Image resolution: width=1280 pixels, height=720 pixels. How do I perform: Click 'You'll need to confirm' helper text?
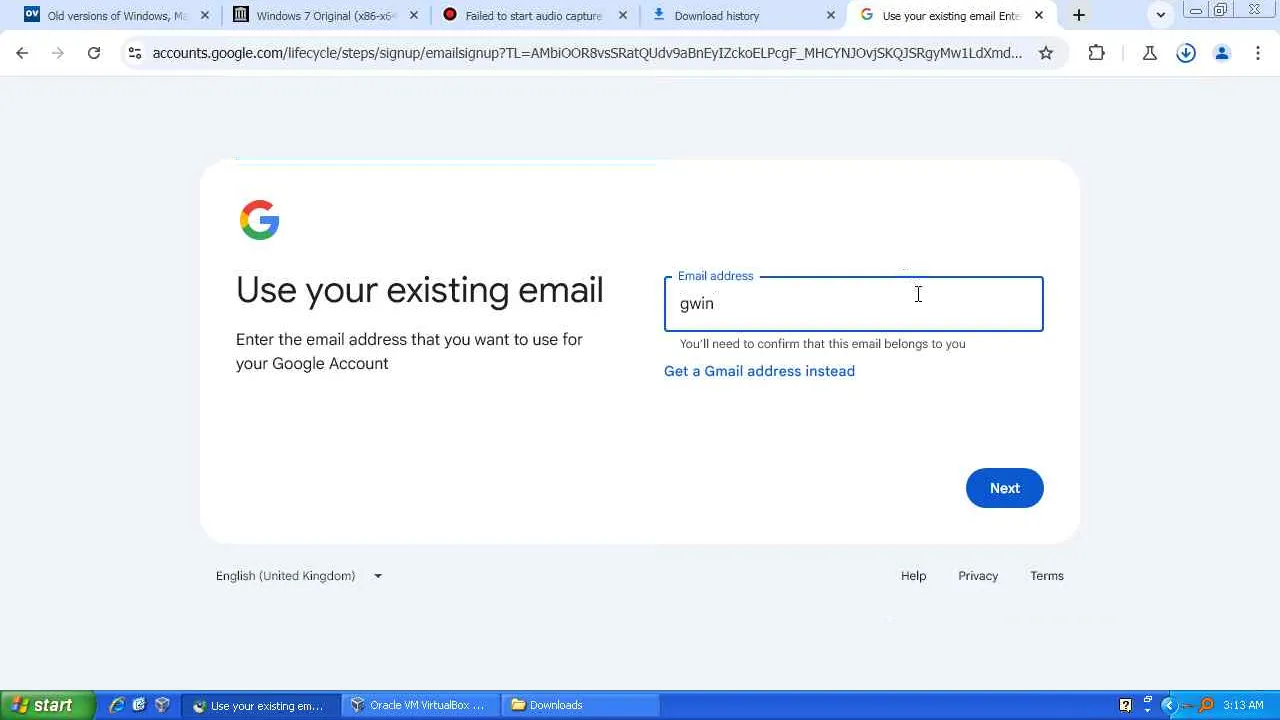822,344
